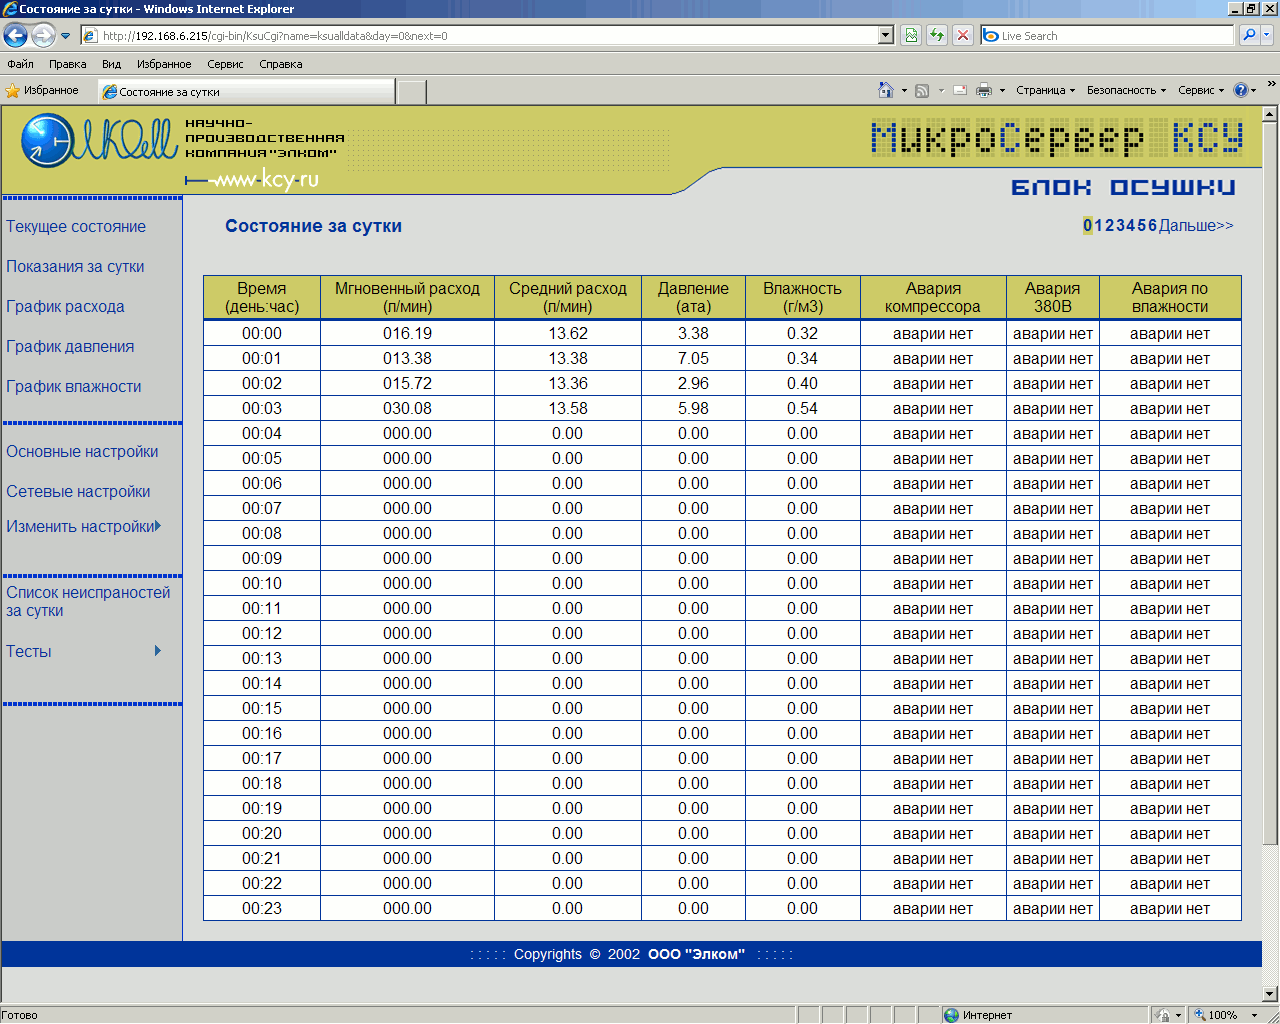Select the value 030.08 in the table

[408, 409]
